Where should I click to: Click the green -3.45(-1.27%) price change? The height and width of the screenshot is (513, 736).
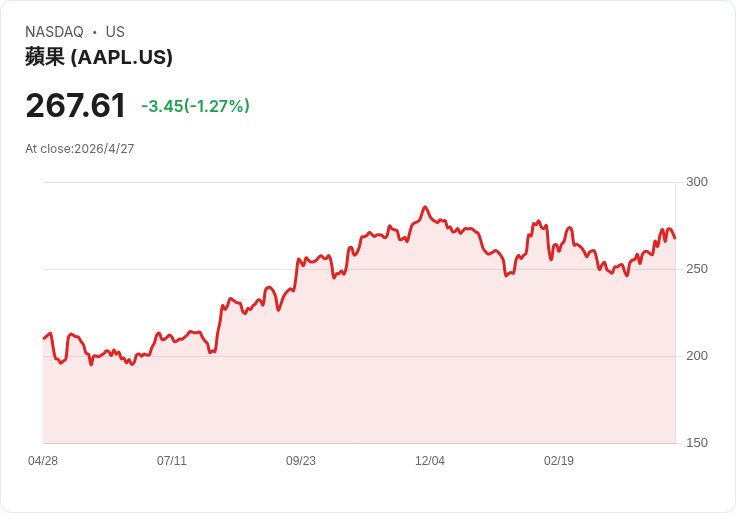pyautogui.click(x=195, y=106)
